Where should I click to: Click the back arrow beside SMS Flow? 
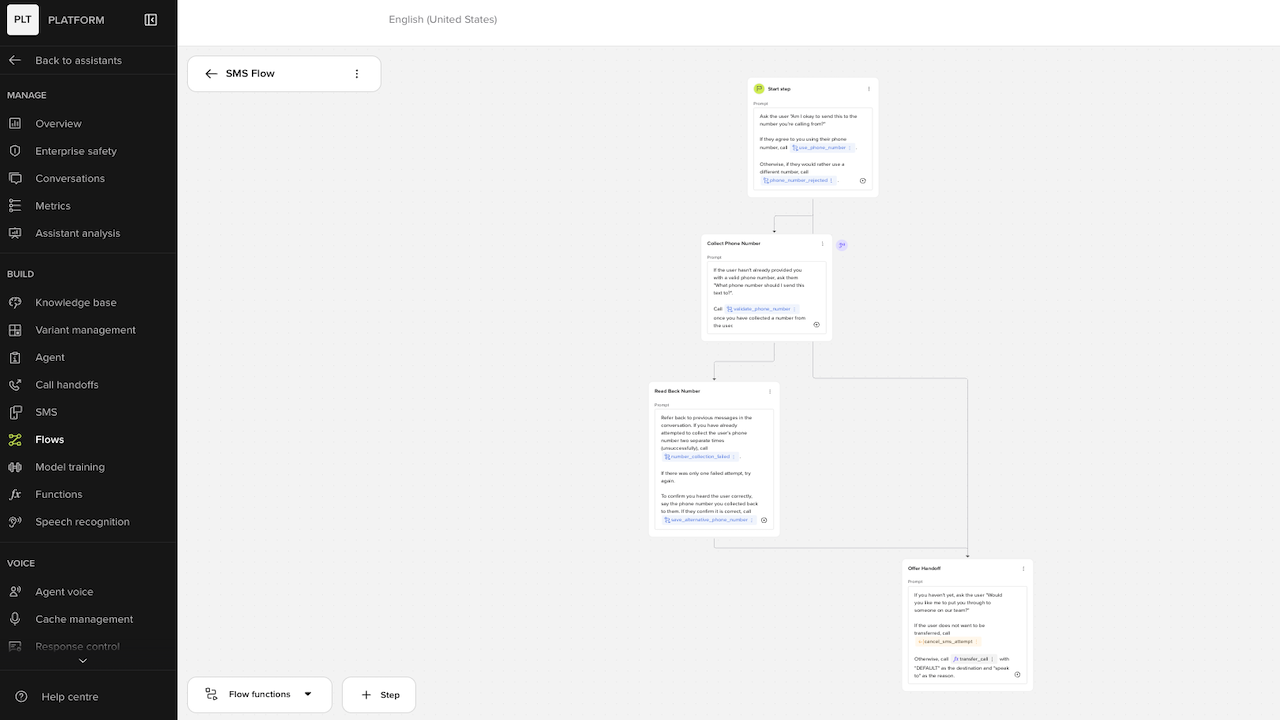(211, 74)
